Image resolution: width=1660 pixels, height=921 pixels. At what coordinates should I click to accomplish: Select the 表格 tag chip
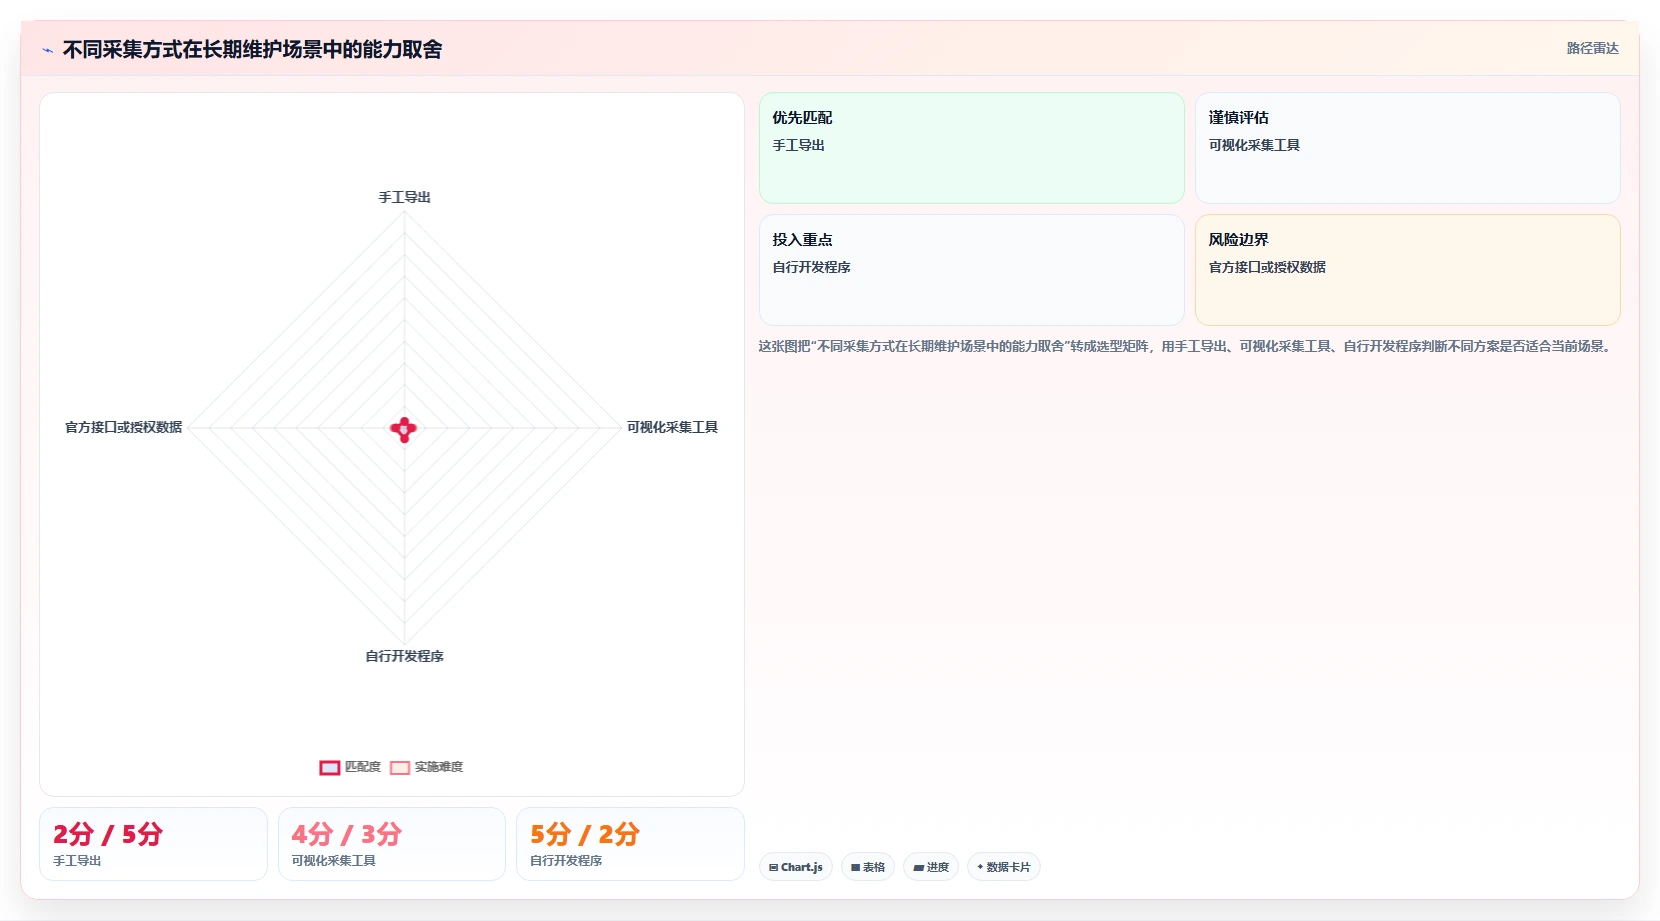868,867
